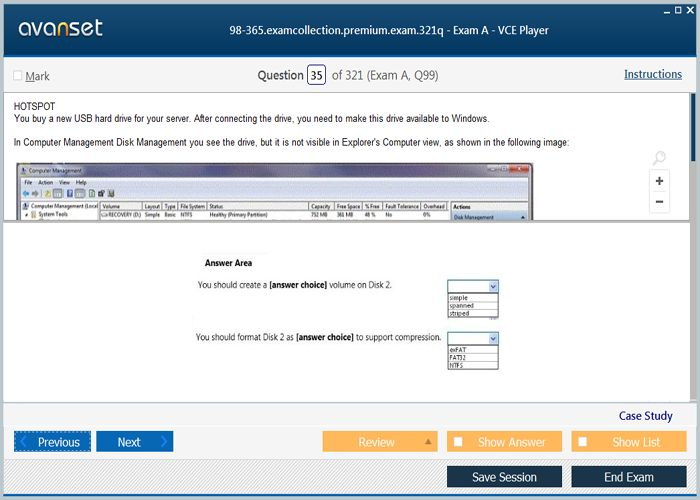The image size is (700, 500).
Task: Go to the Previous question
Action: pos(52,442)
